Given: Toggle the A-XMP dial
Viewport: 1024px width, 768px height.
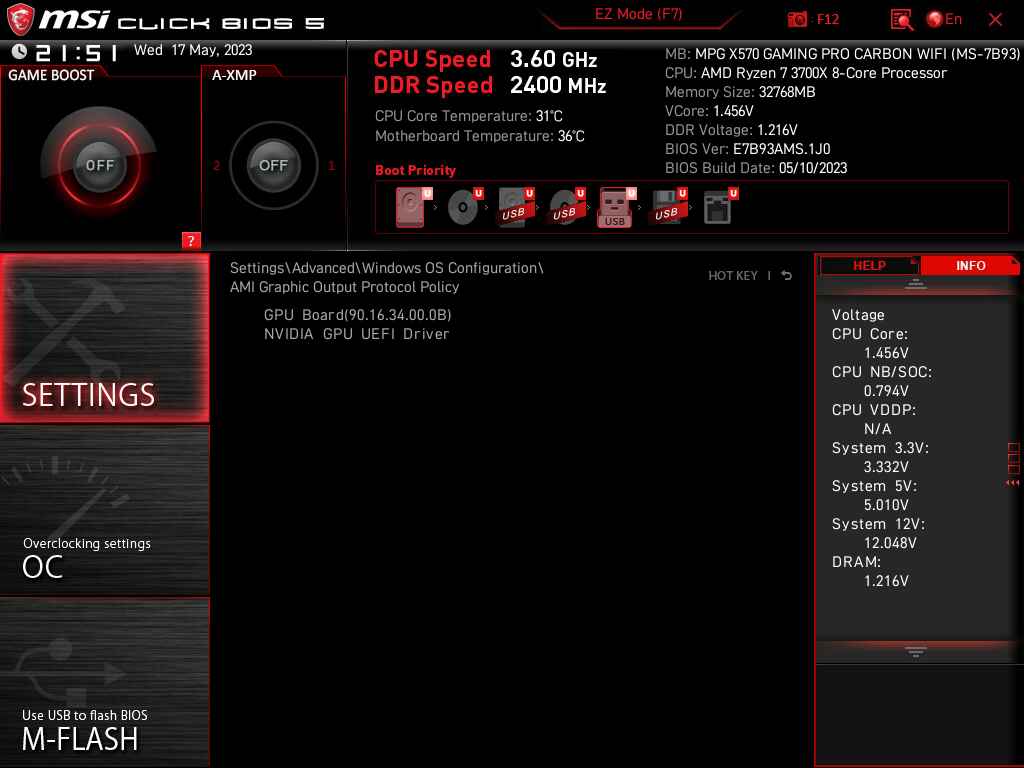Looking at the screenshot, I should (x=273, y=166).
